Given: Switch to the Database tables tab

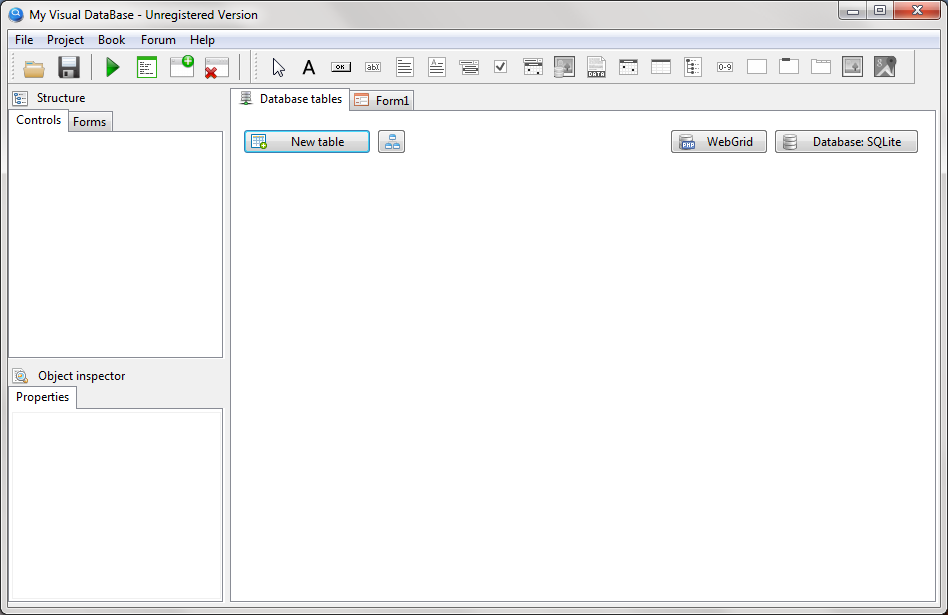Looking at the screenshot, I should click(290, 99).
